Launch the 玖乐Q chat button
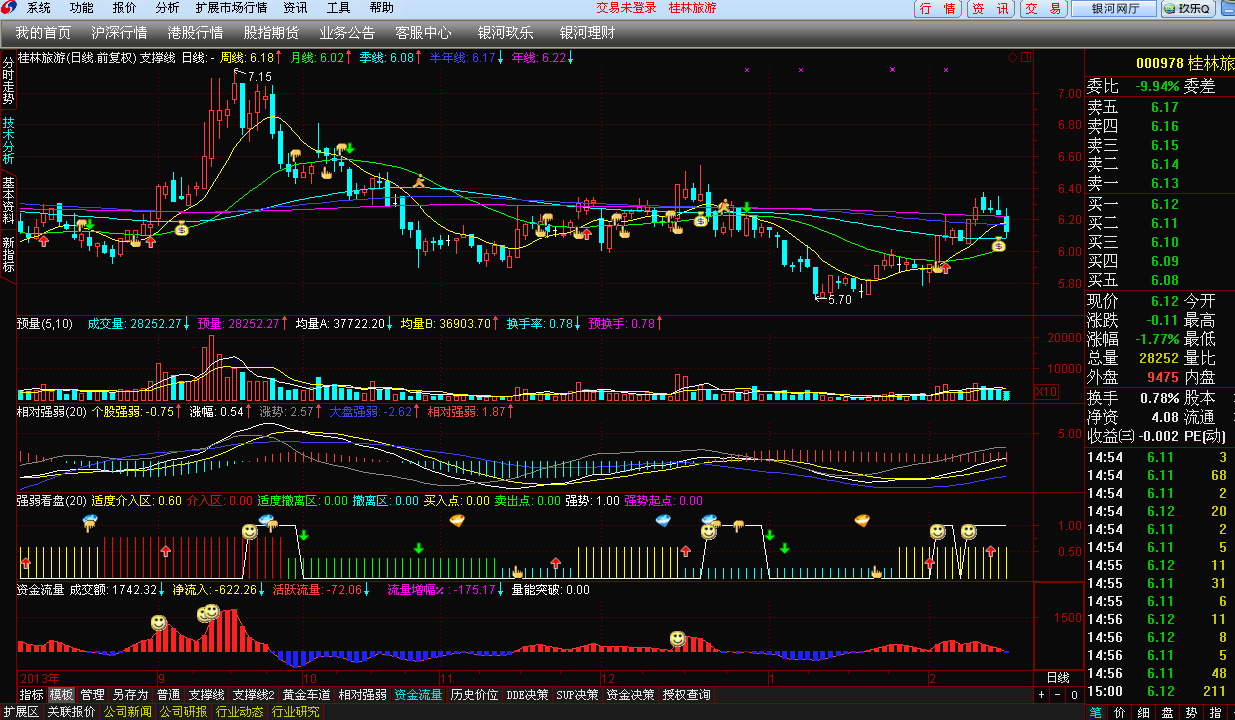Screen dimensions: 1235x720 point(1187,9)
